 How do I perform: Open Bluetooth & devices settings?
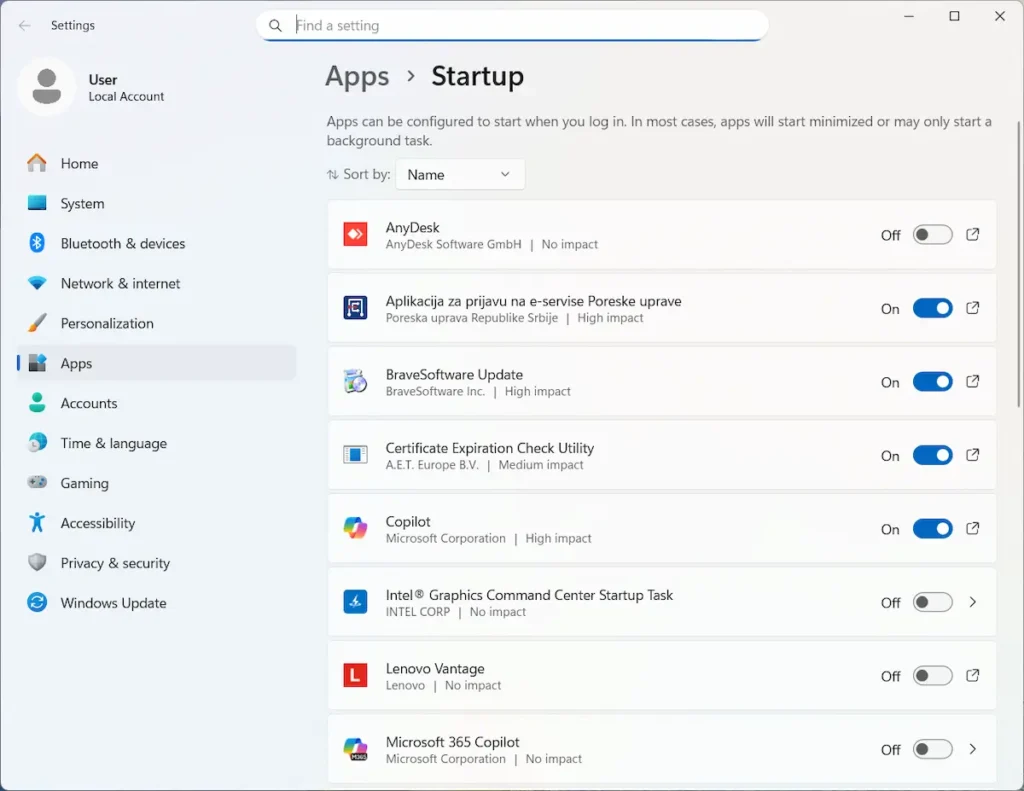[156, 243]
